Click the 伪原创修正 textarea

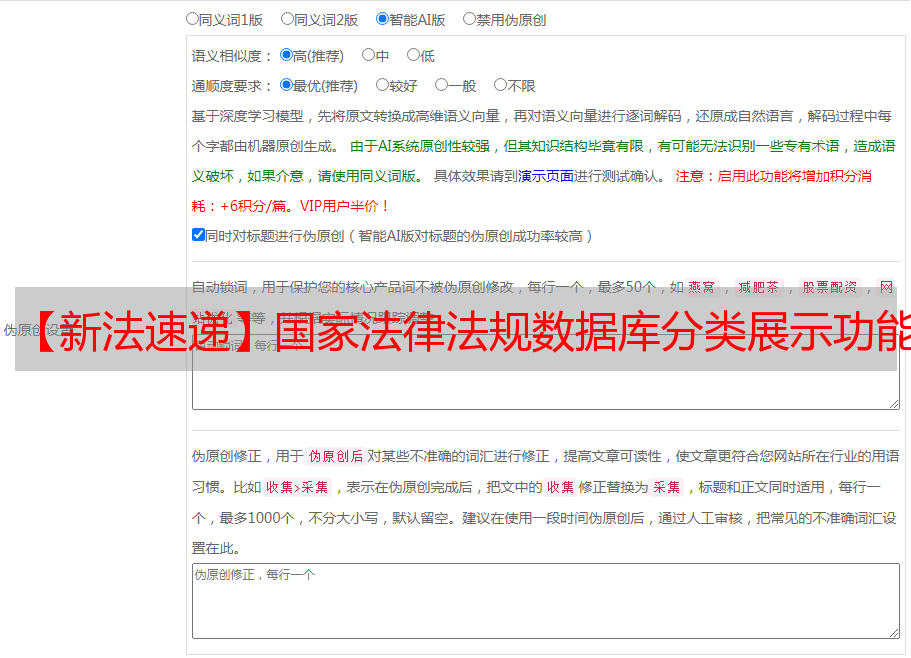pyautogui.click(x=546, y=601)
